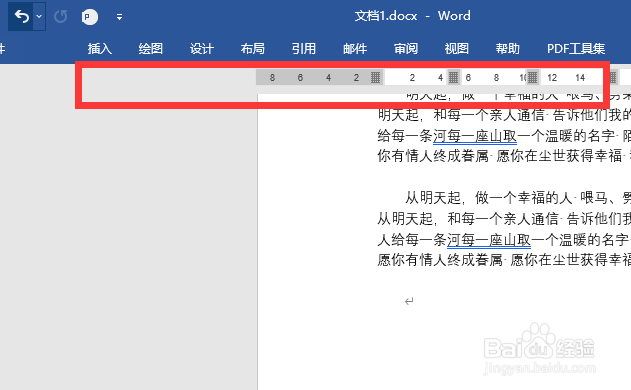Open the 引用 tab
This screenshot has height=390, width=631.
click(304, 49)
